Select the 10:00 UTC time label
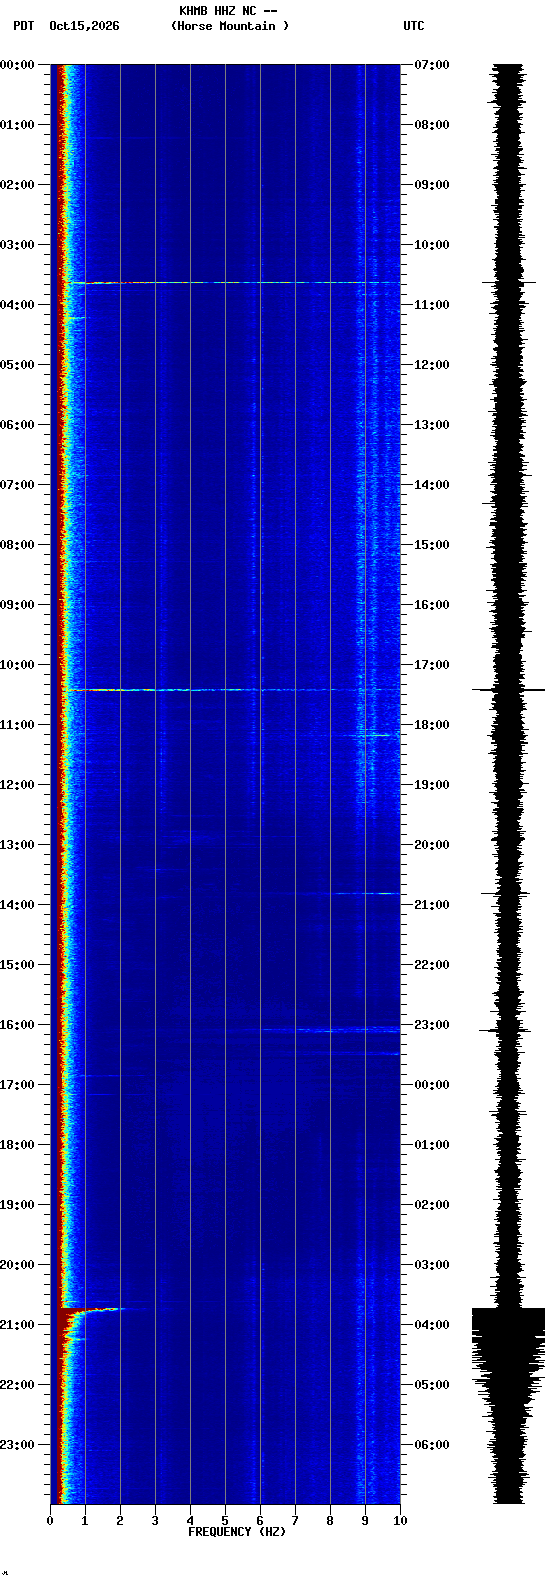This screenshot has height=1584, width=552. [x=432, y=245]
